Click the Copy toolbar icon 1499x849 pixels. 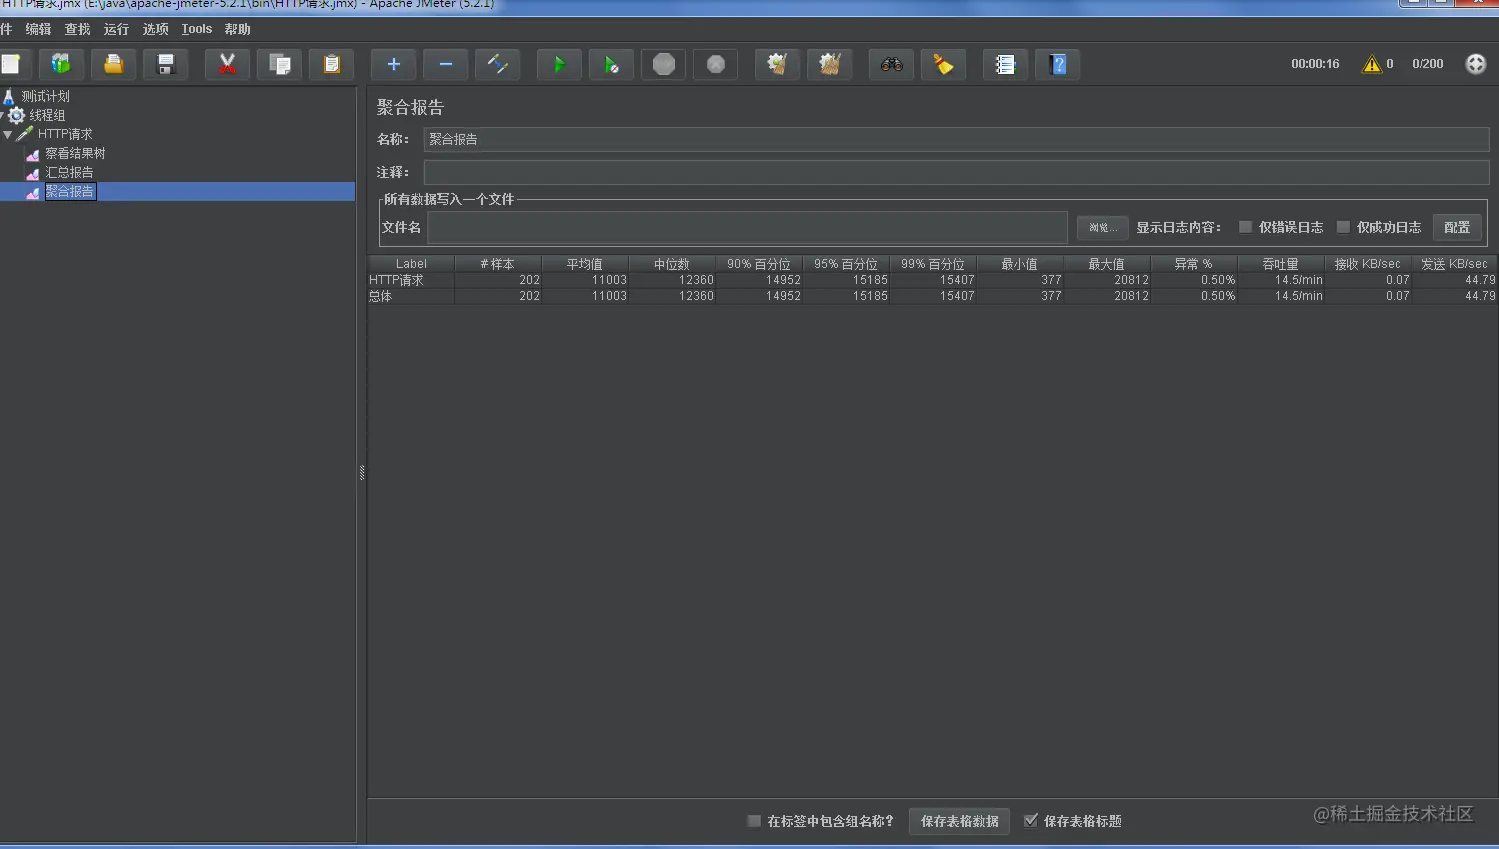pyautogui.click(x=279, y=64)
